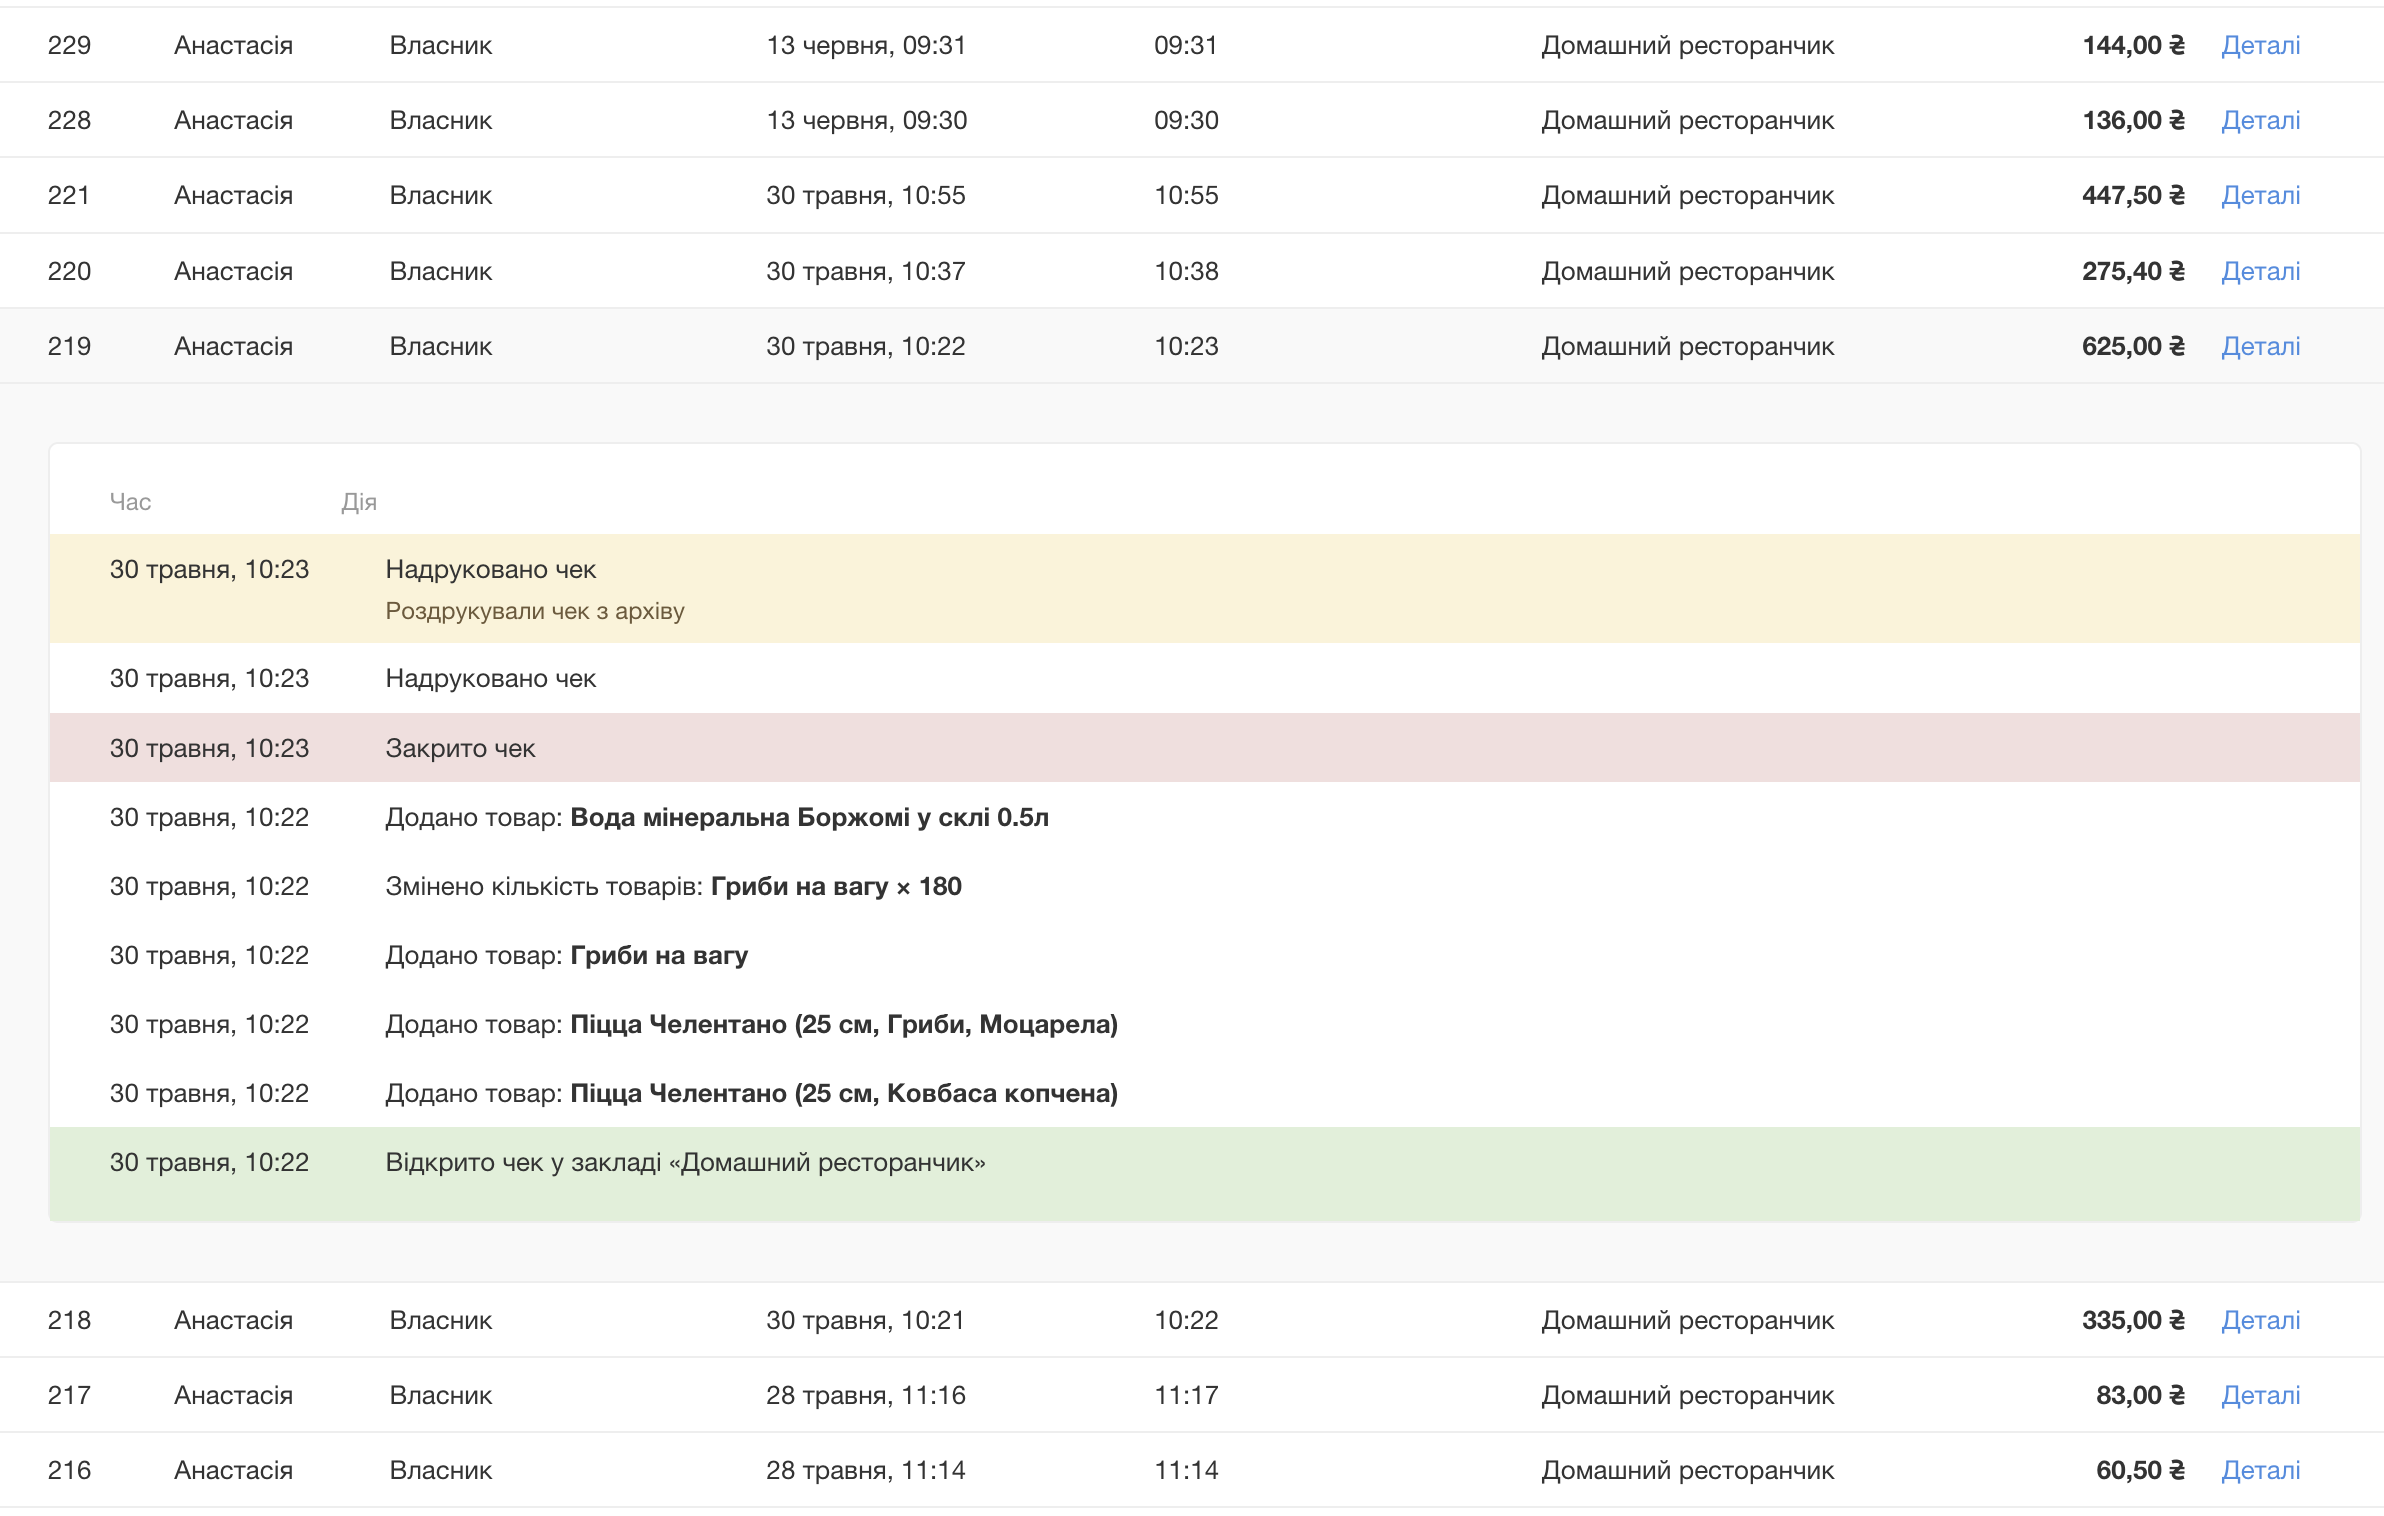Open Деталі for the 275,40 ₴ receipt
Viewport: 2384px width, 1516px height.
pos(2260,271)
